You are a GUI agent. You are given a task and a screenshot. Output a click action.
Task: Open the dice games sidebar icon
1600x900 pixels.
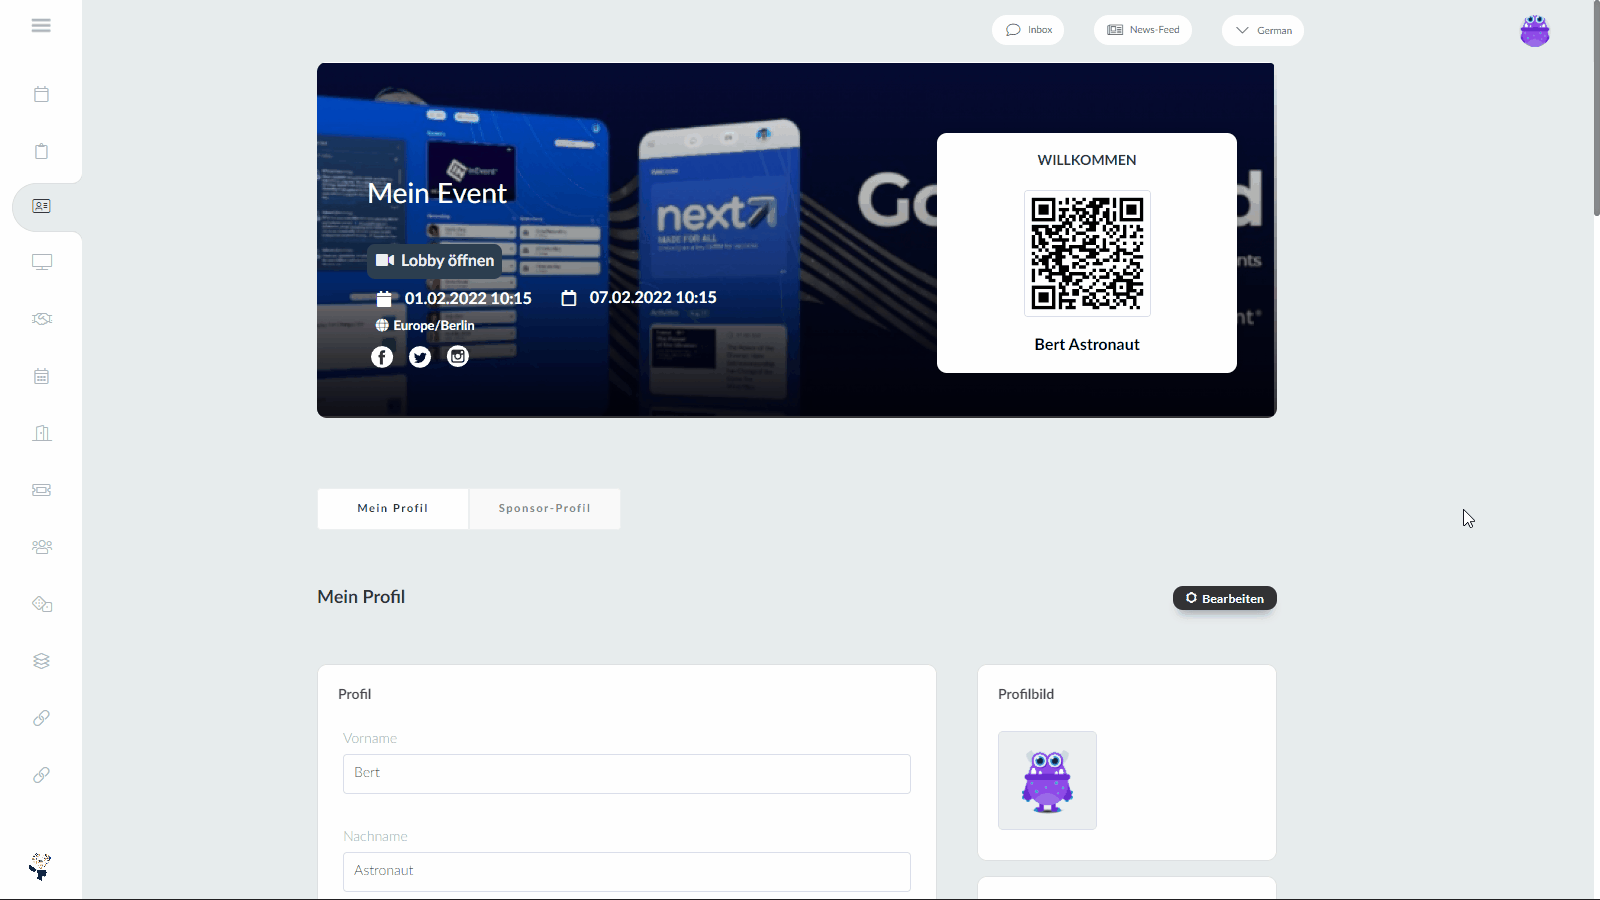point(41,604)
